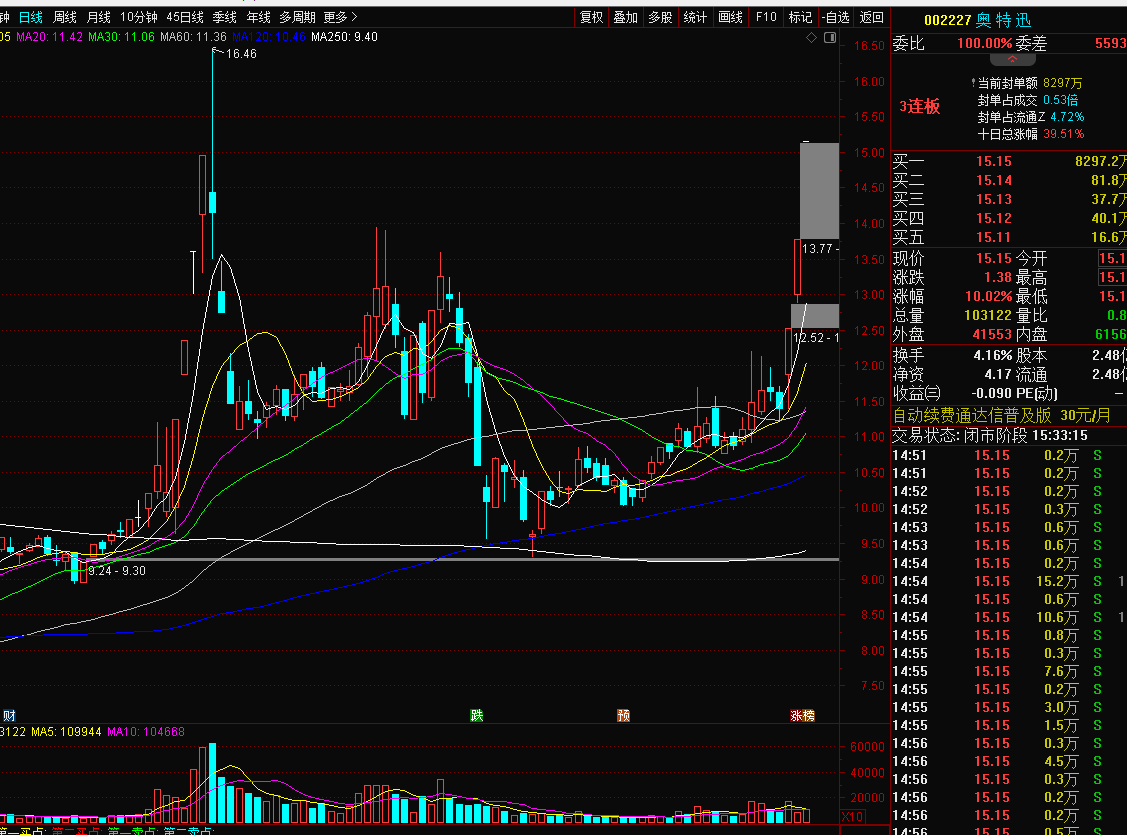The width and height of the screenshot is (1127, 835).
Task: Click the 总量 103122 value
Action: click(x=988, y=315)
